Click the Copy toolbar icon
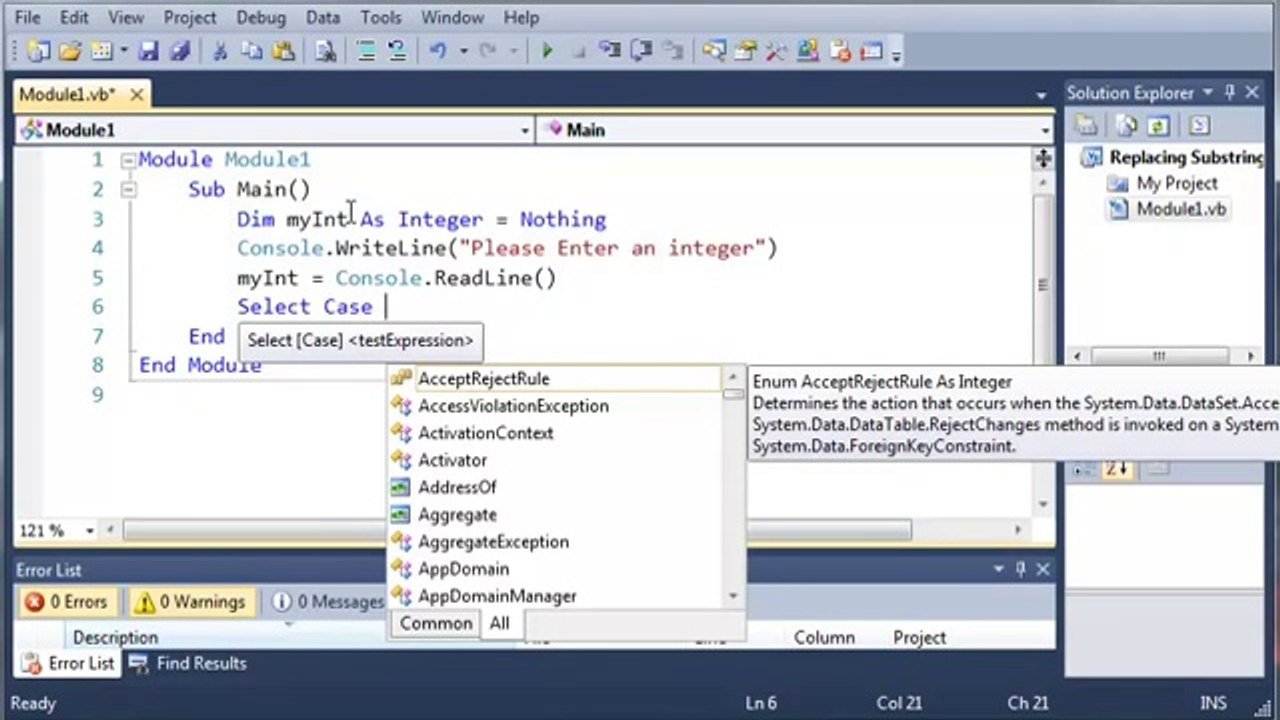Screen dimensions: 1280x720 (251, 51)
